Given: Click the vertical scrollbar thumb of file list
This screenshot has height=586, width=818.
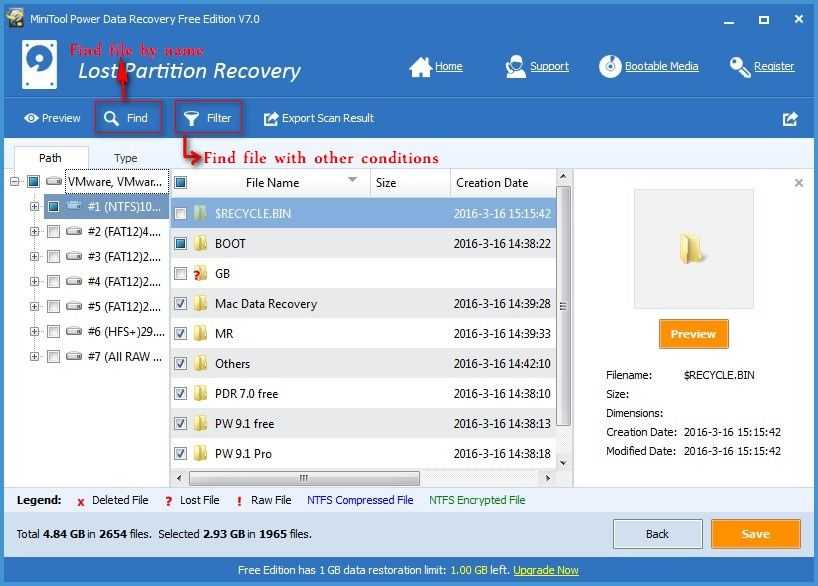Looking at the screenshot, I should pos(563,306).
